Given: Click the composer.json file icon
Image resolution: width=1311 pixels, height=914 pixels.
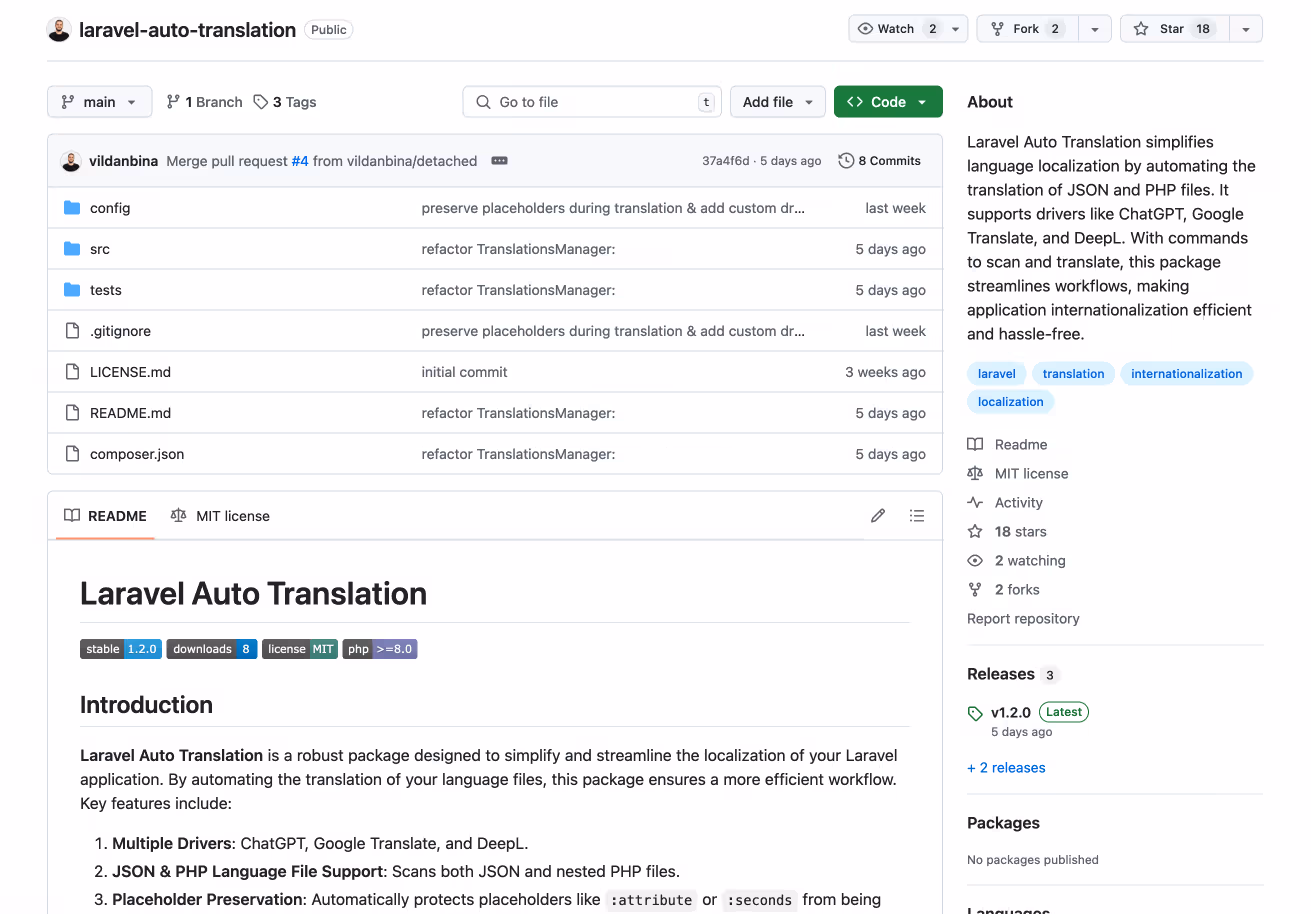Looking at the screenshot, I should point(72,454).
